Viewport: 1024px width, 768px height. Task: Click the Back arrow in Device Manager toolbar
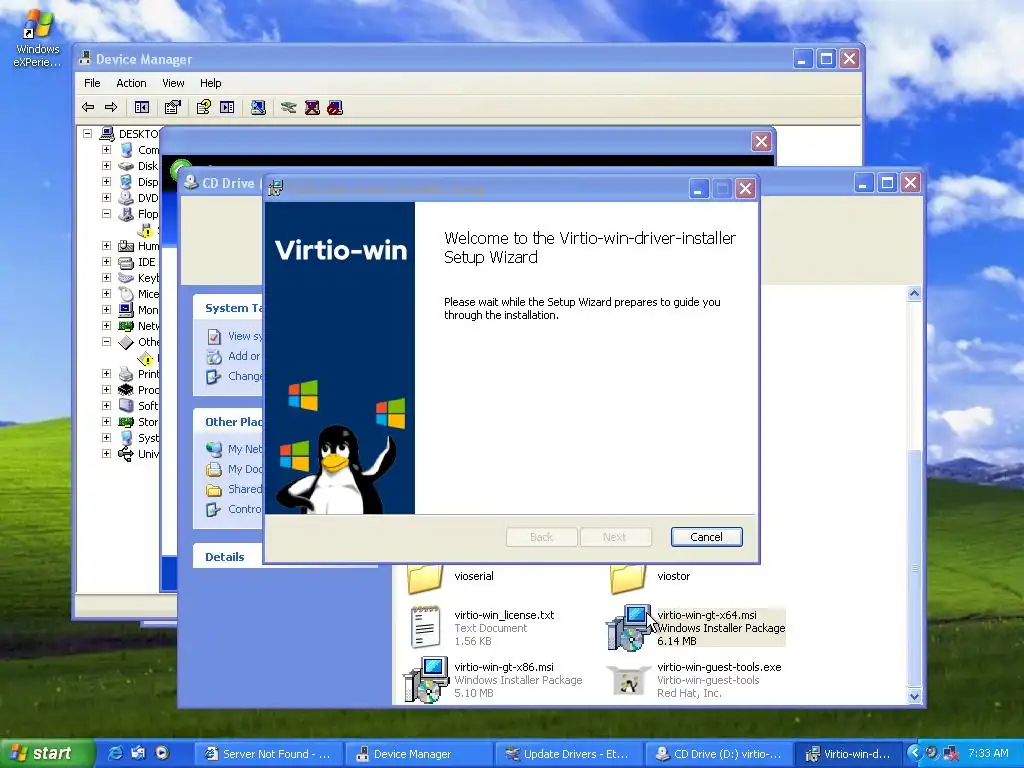tap(88, 107)
